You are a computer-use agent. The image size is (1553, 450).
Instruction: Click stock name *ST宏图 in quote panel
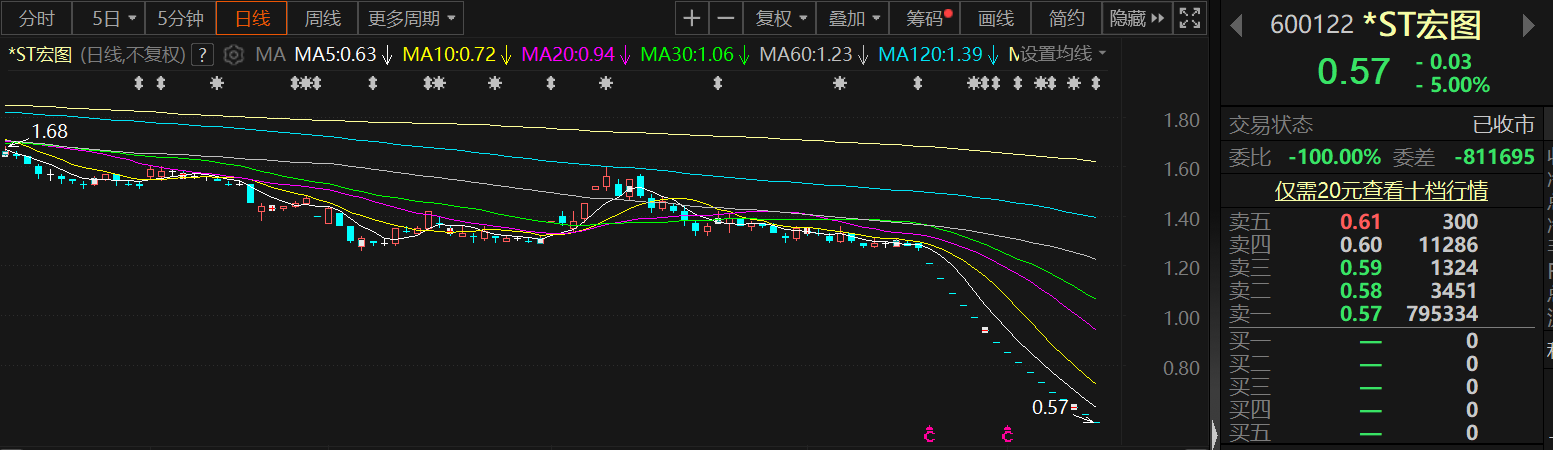1422,24
